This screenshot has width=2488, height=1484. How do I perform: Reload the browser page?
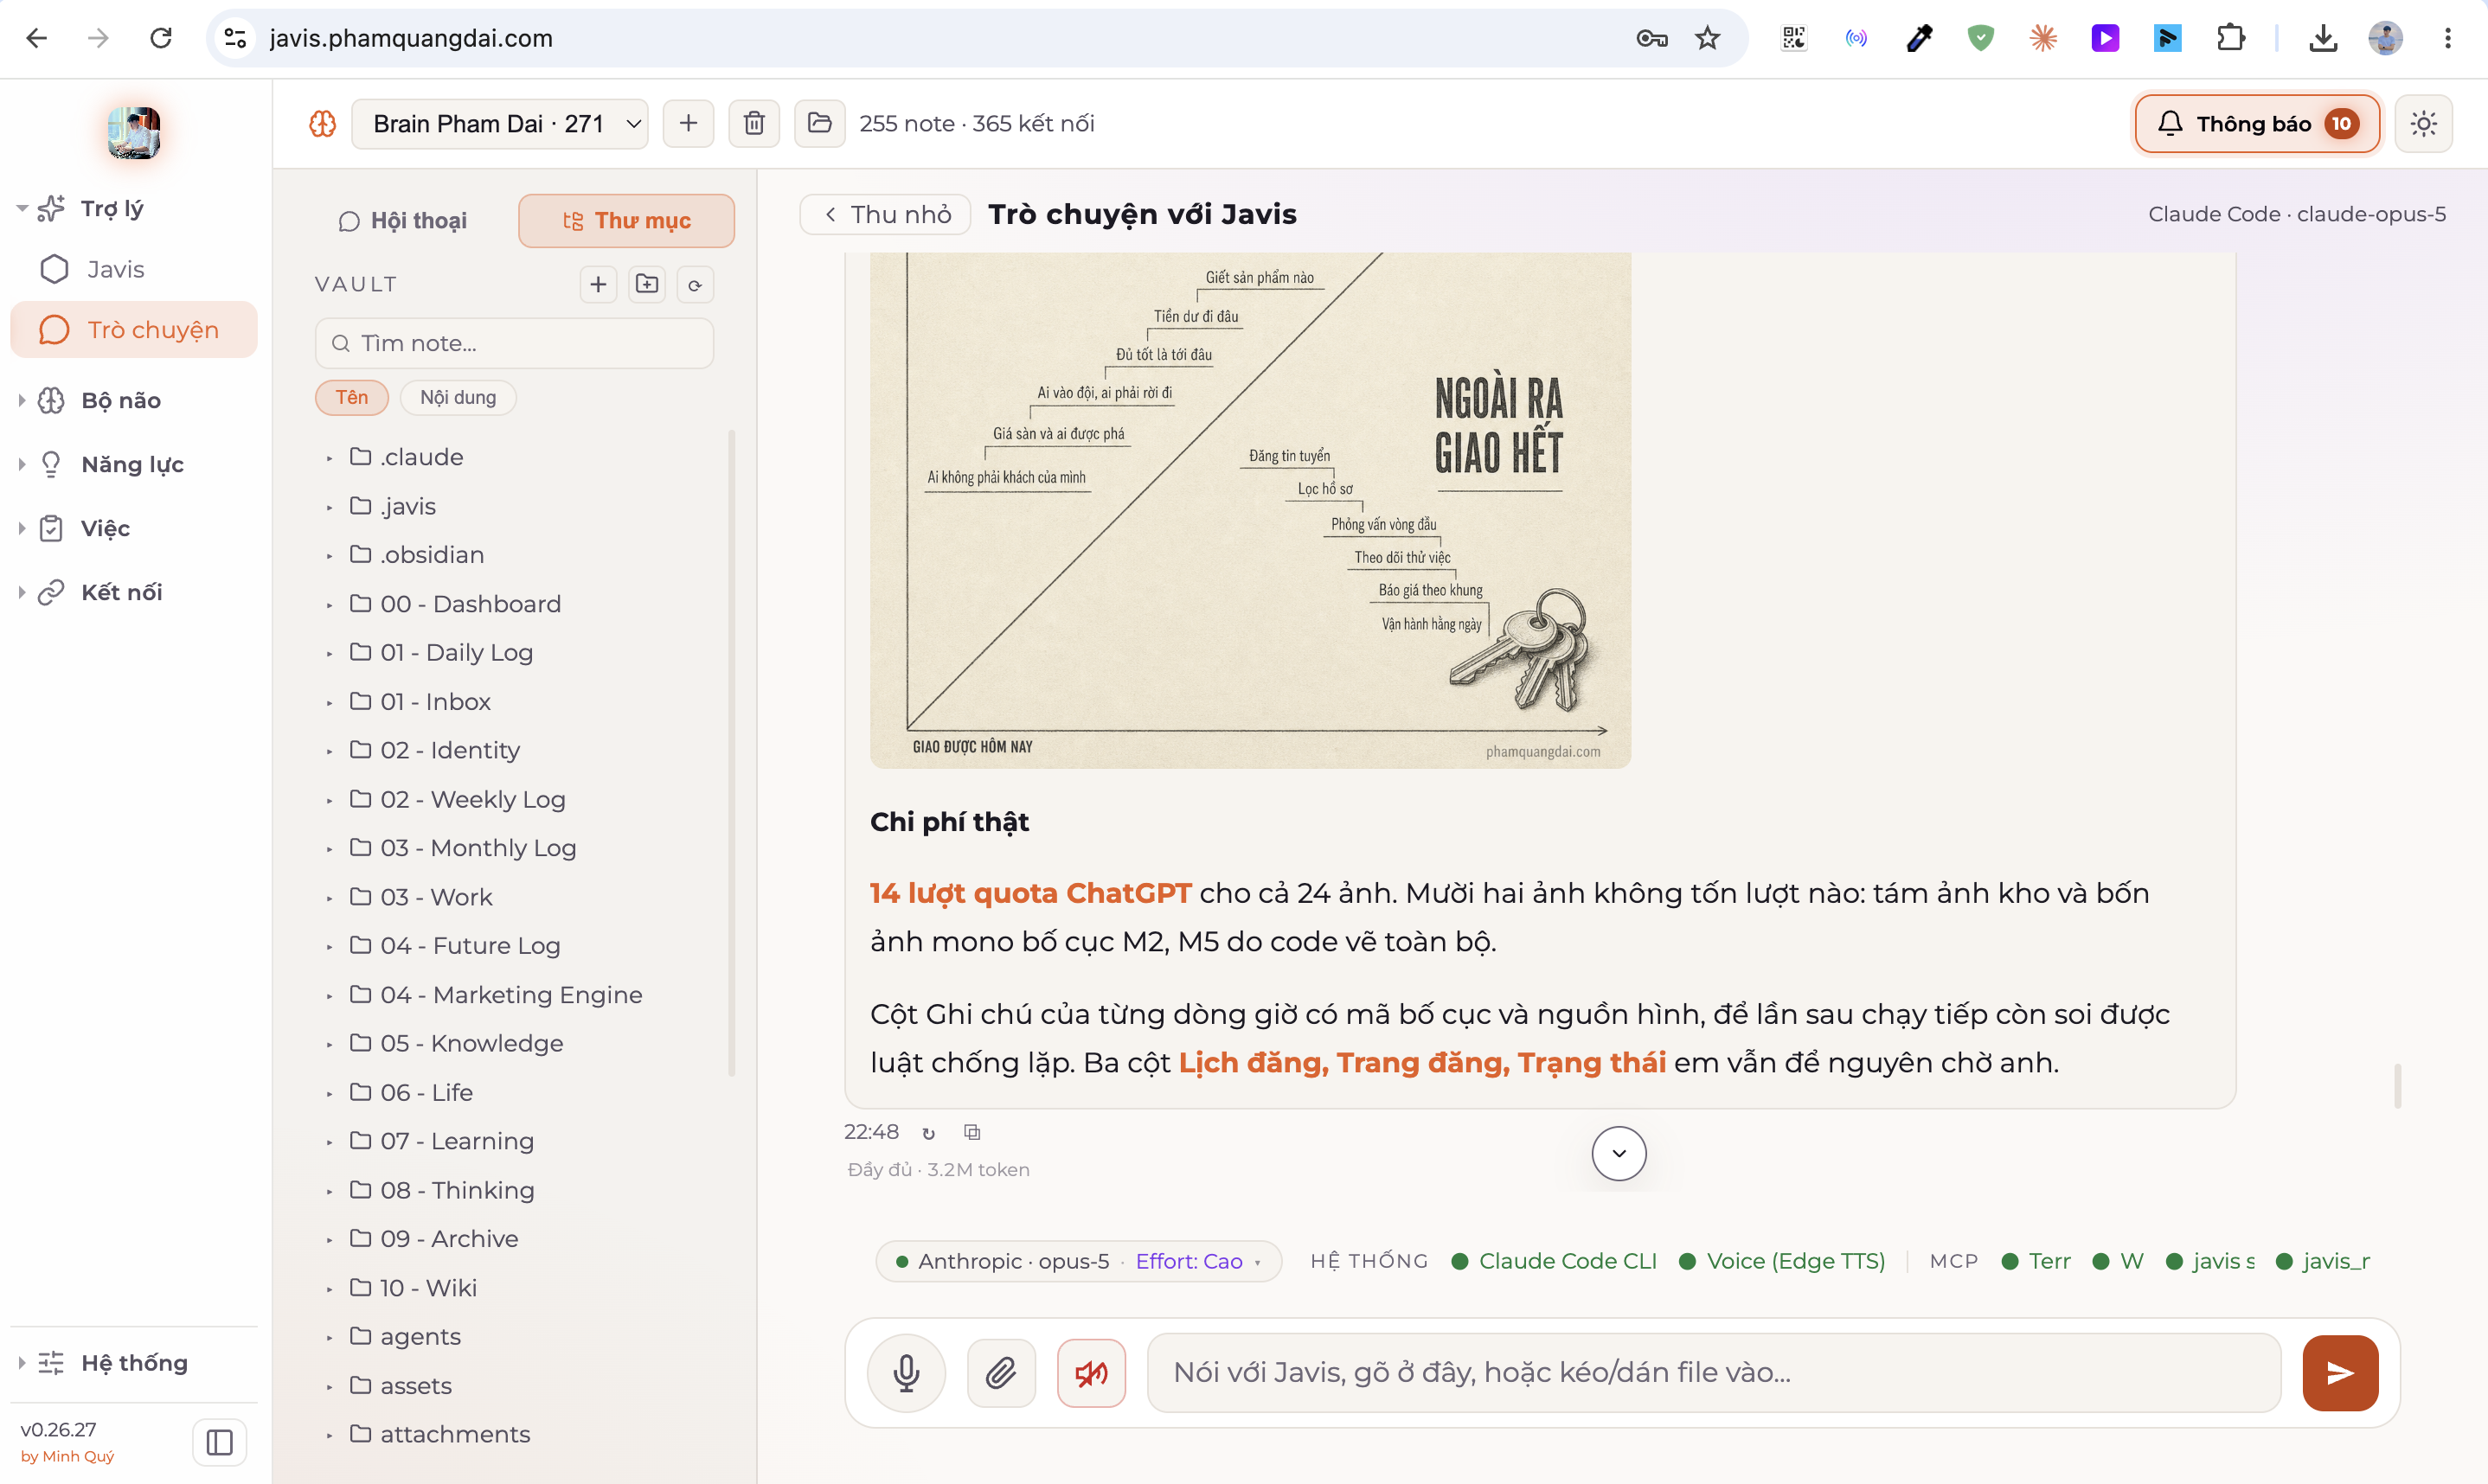point(161,38)
